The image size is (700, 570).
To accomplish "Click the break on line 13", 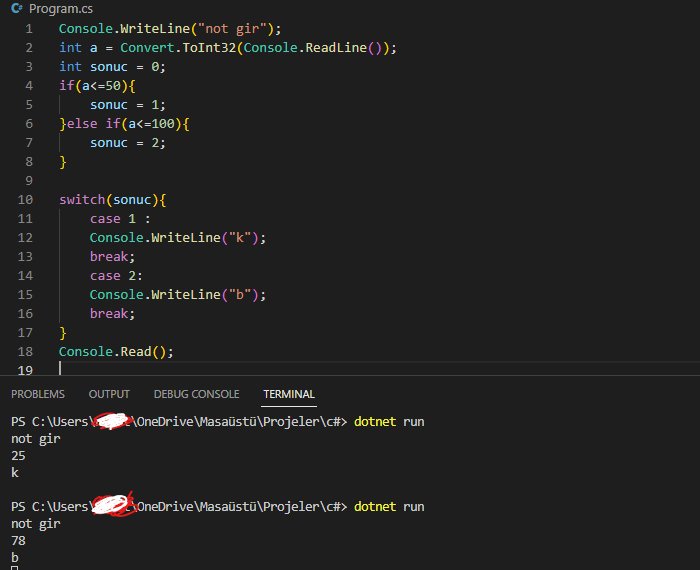I will [x=112, y=257].
